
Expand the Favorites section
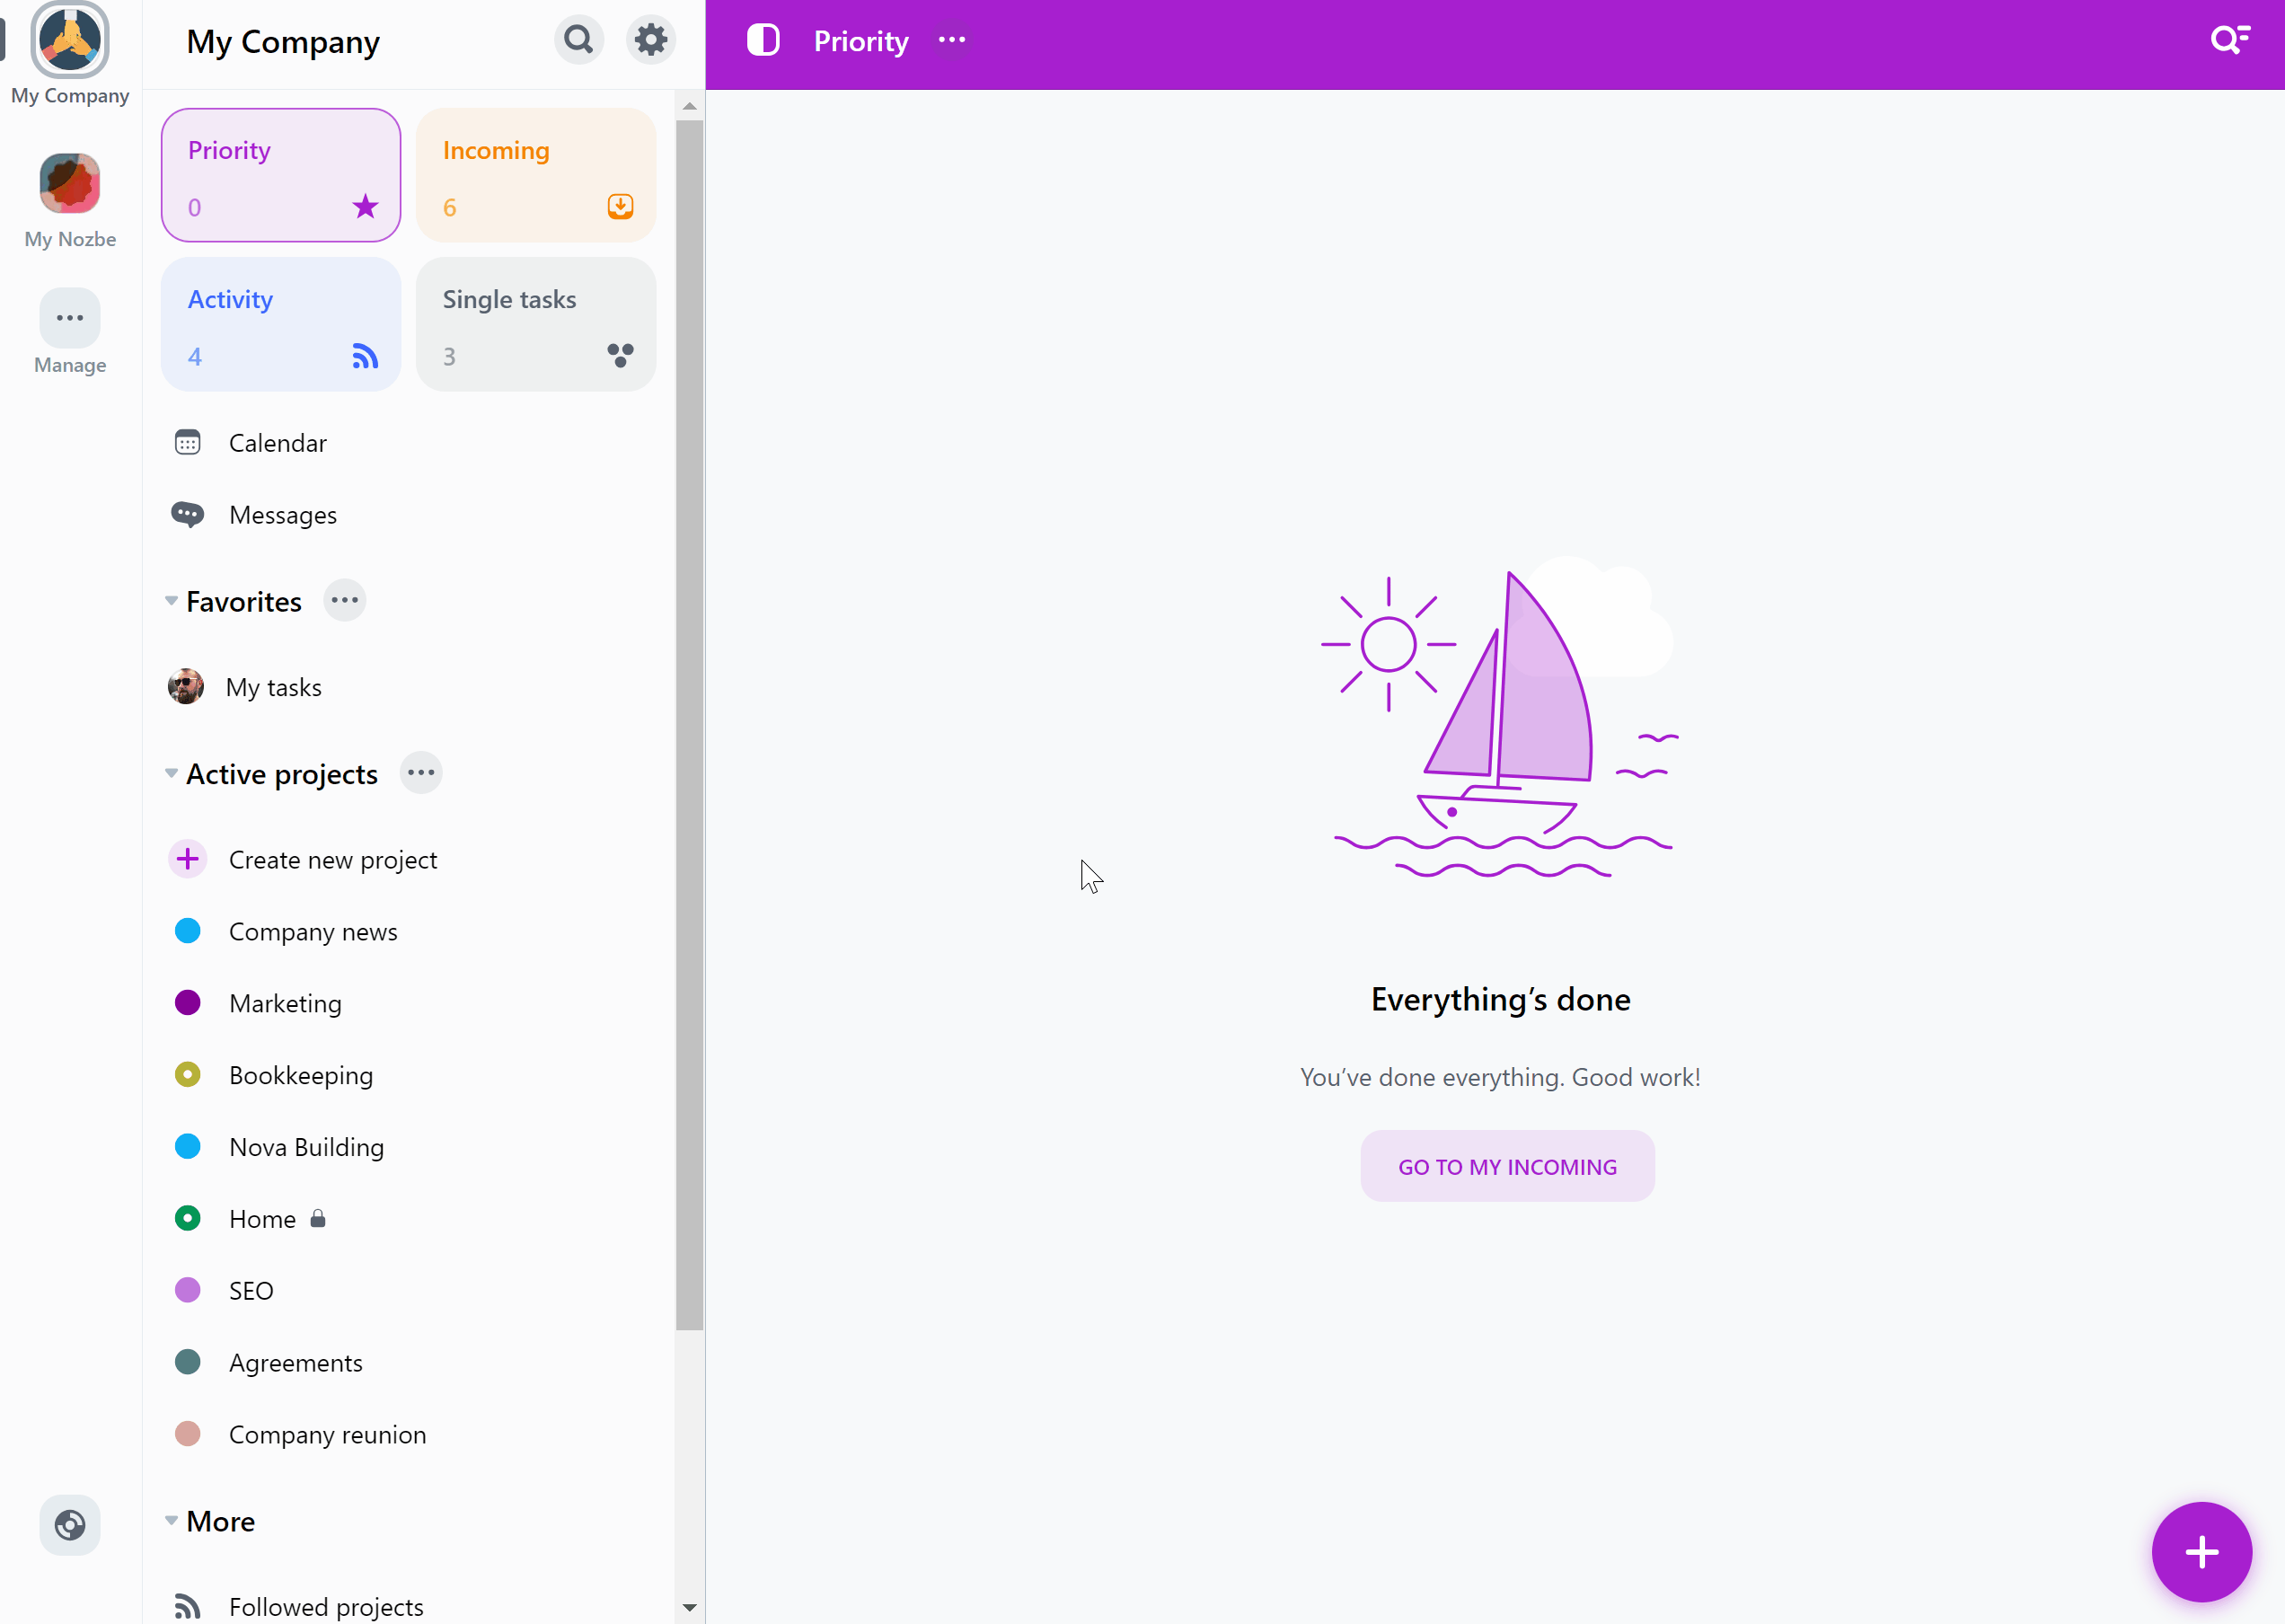(171, 601)
